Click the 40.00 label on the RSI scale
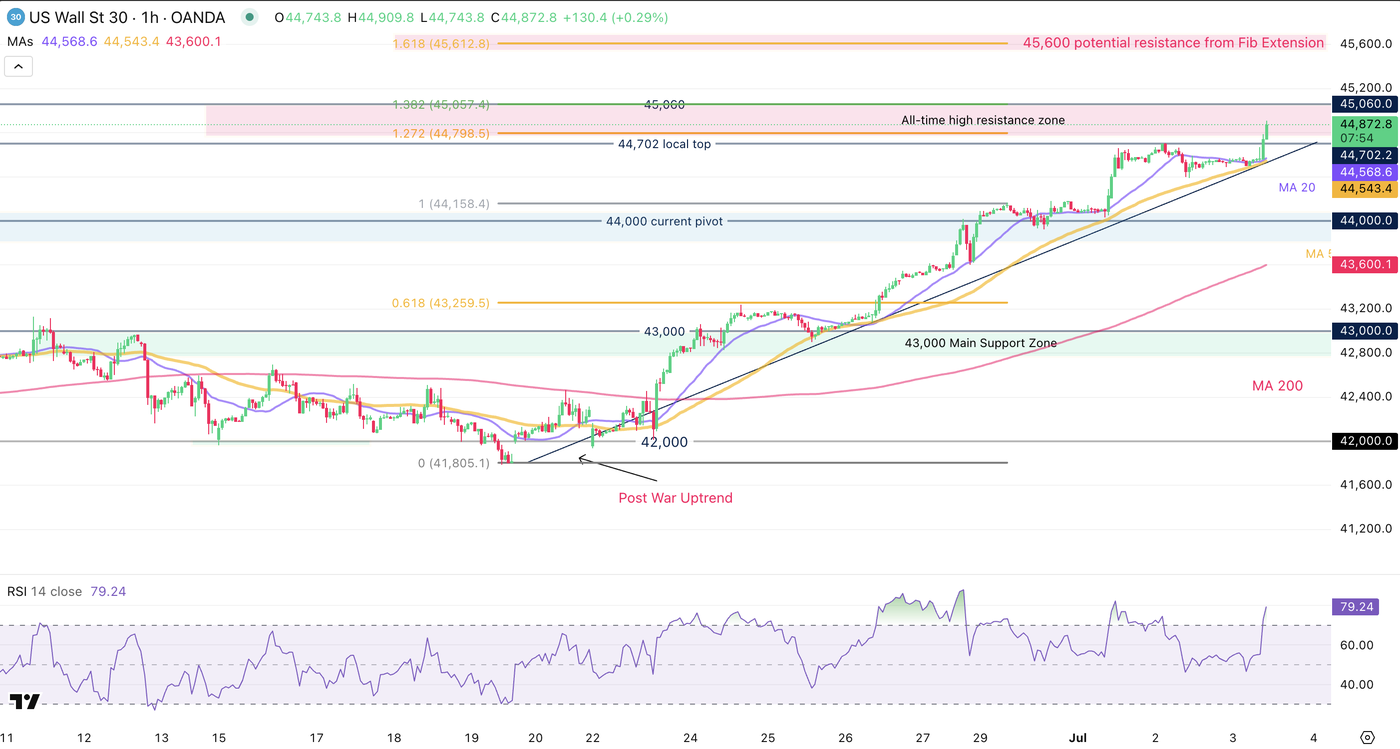The image size is (1400, 749). 1356,685
